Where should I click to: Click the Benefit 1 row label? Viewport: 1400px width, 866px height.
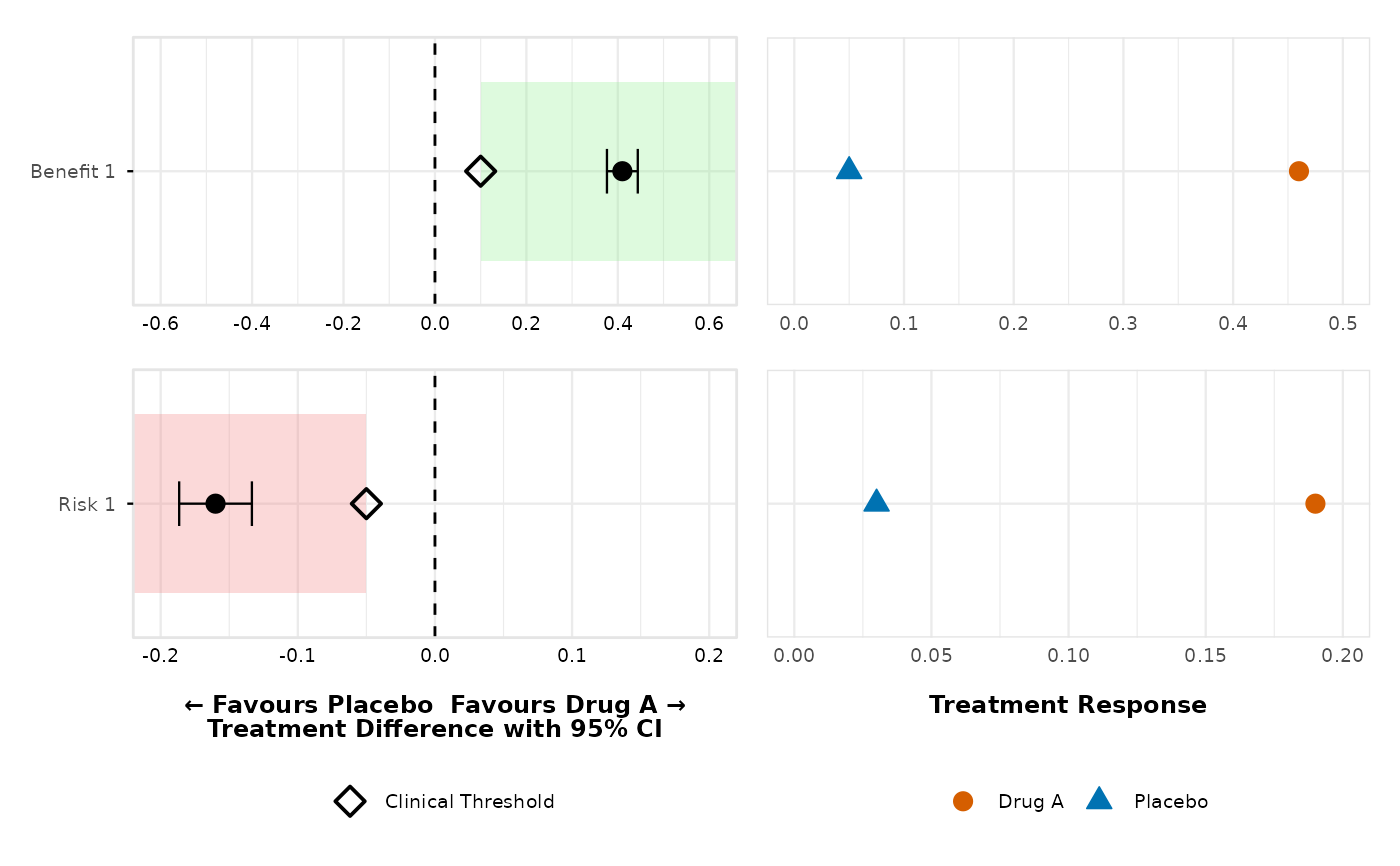pos(73,171)
